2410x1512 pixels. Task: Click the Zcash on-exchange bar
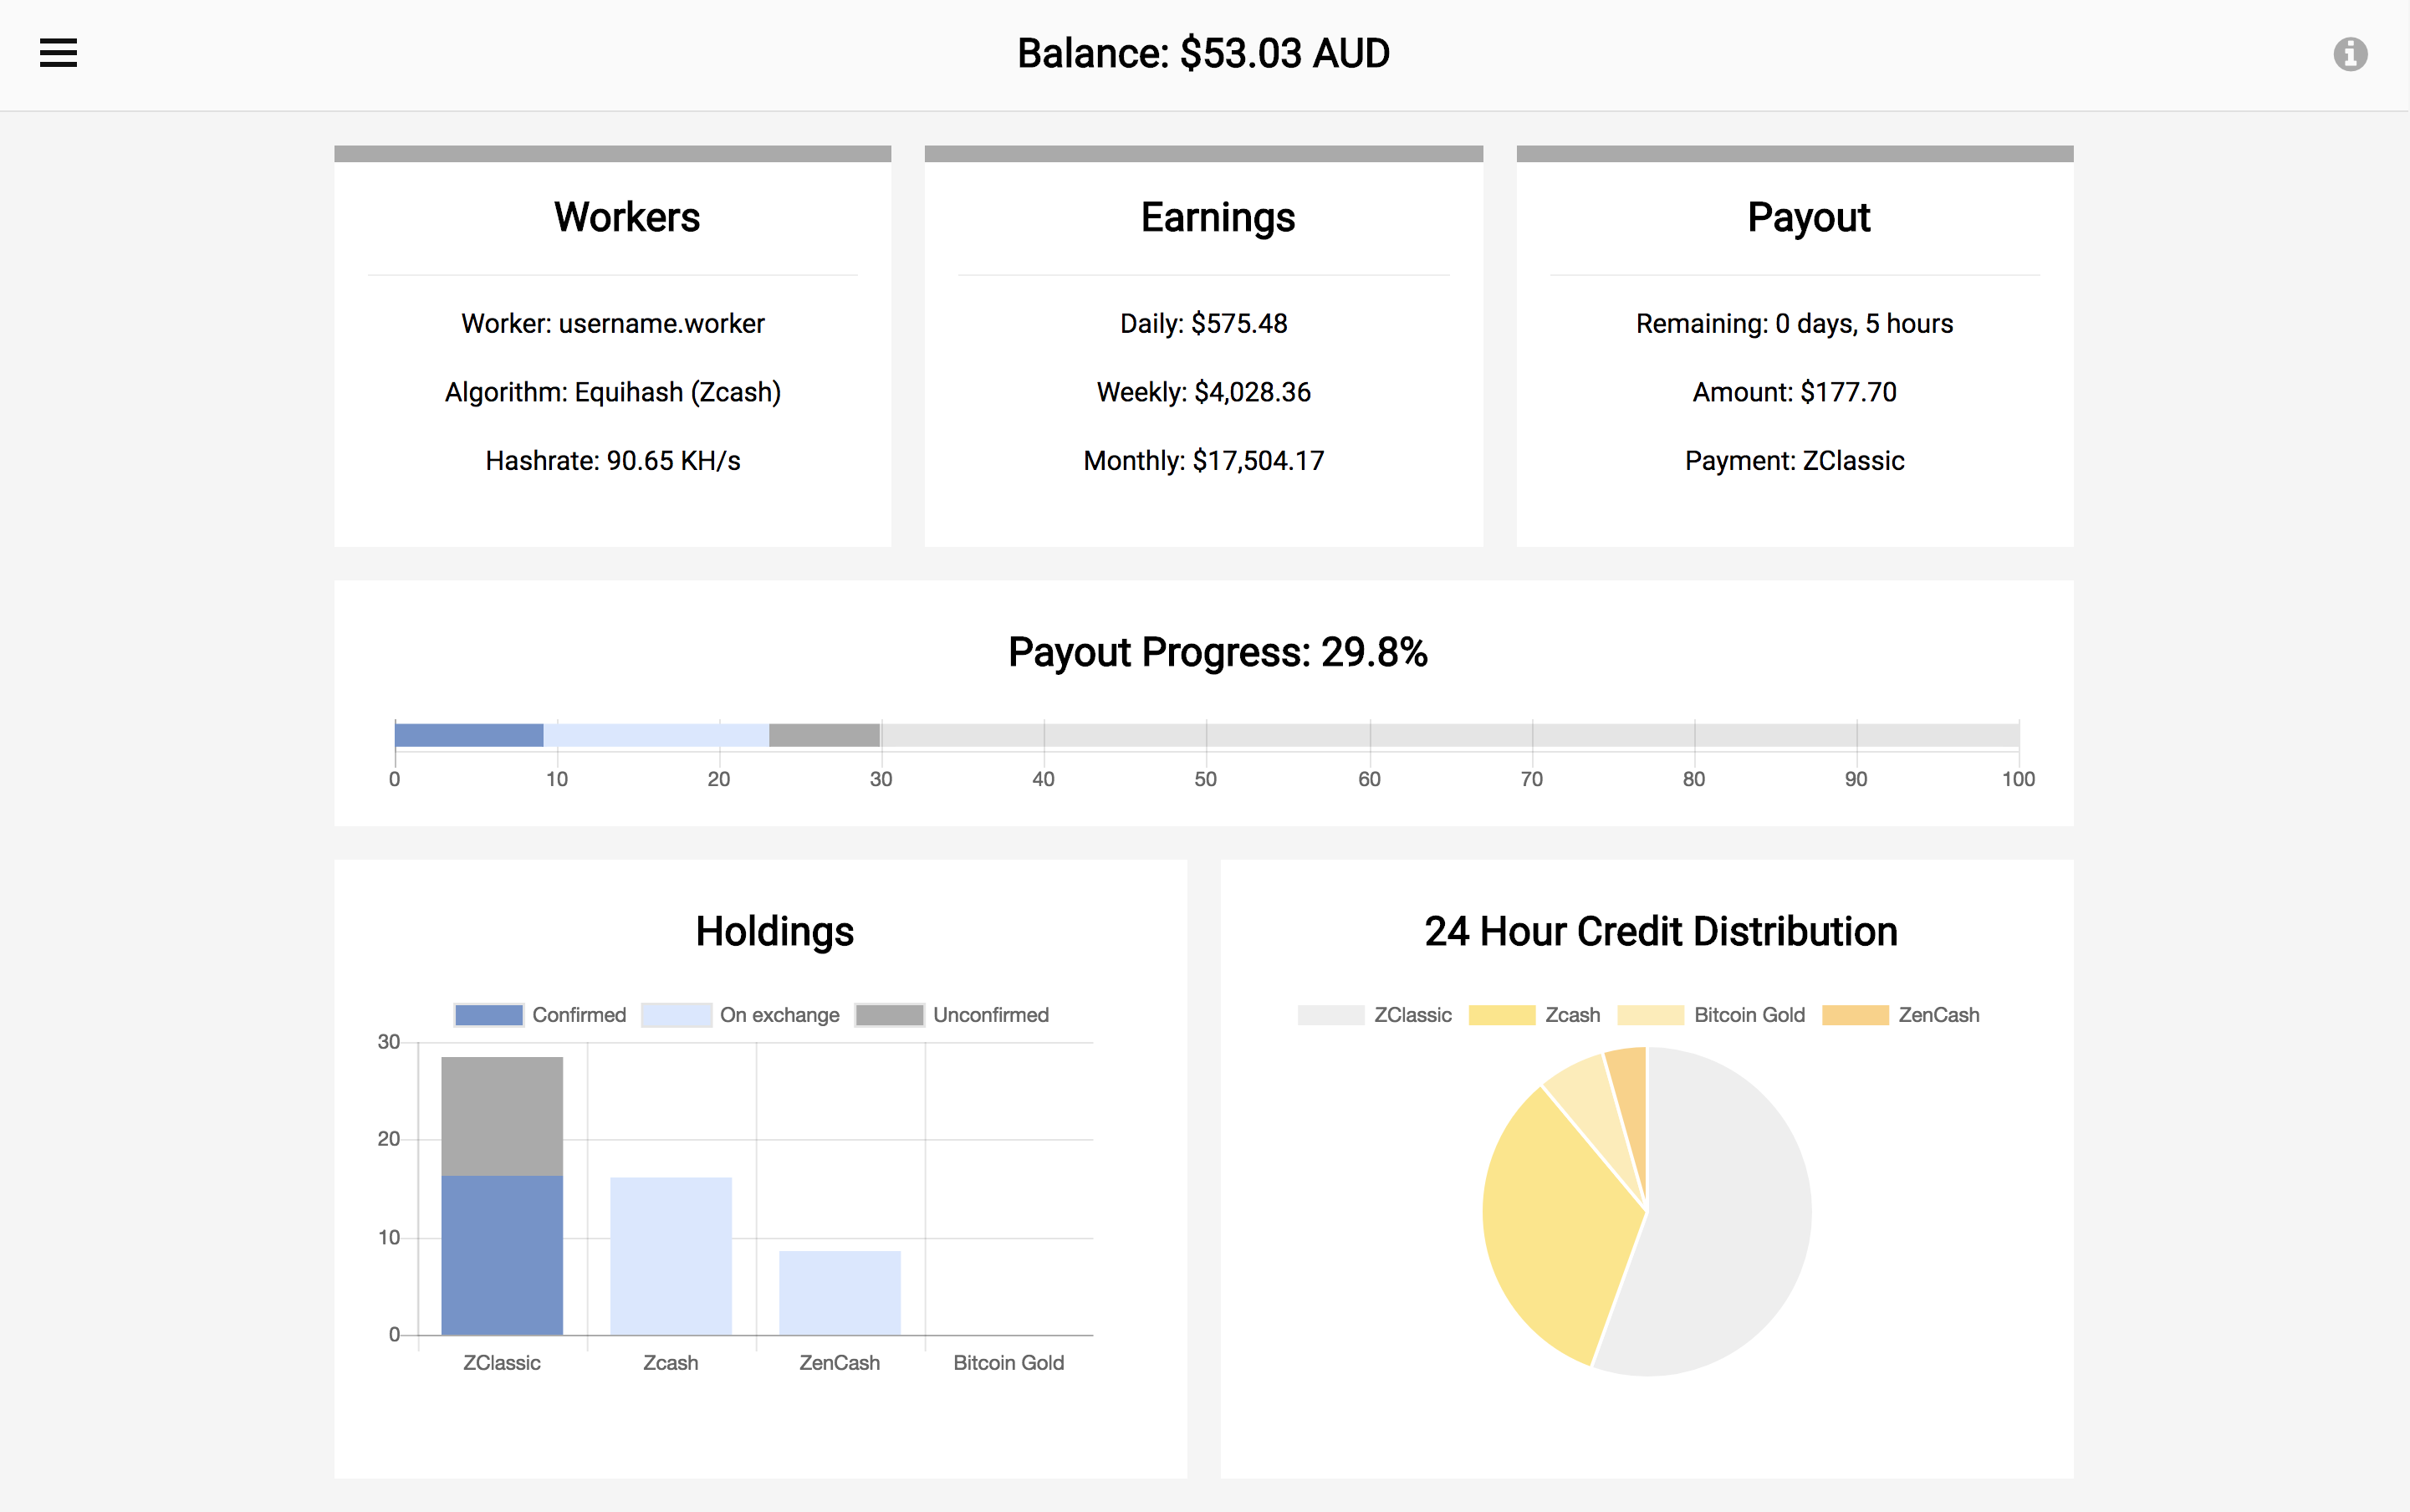pos(671,1256)
